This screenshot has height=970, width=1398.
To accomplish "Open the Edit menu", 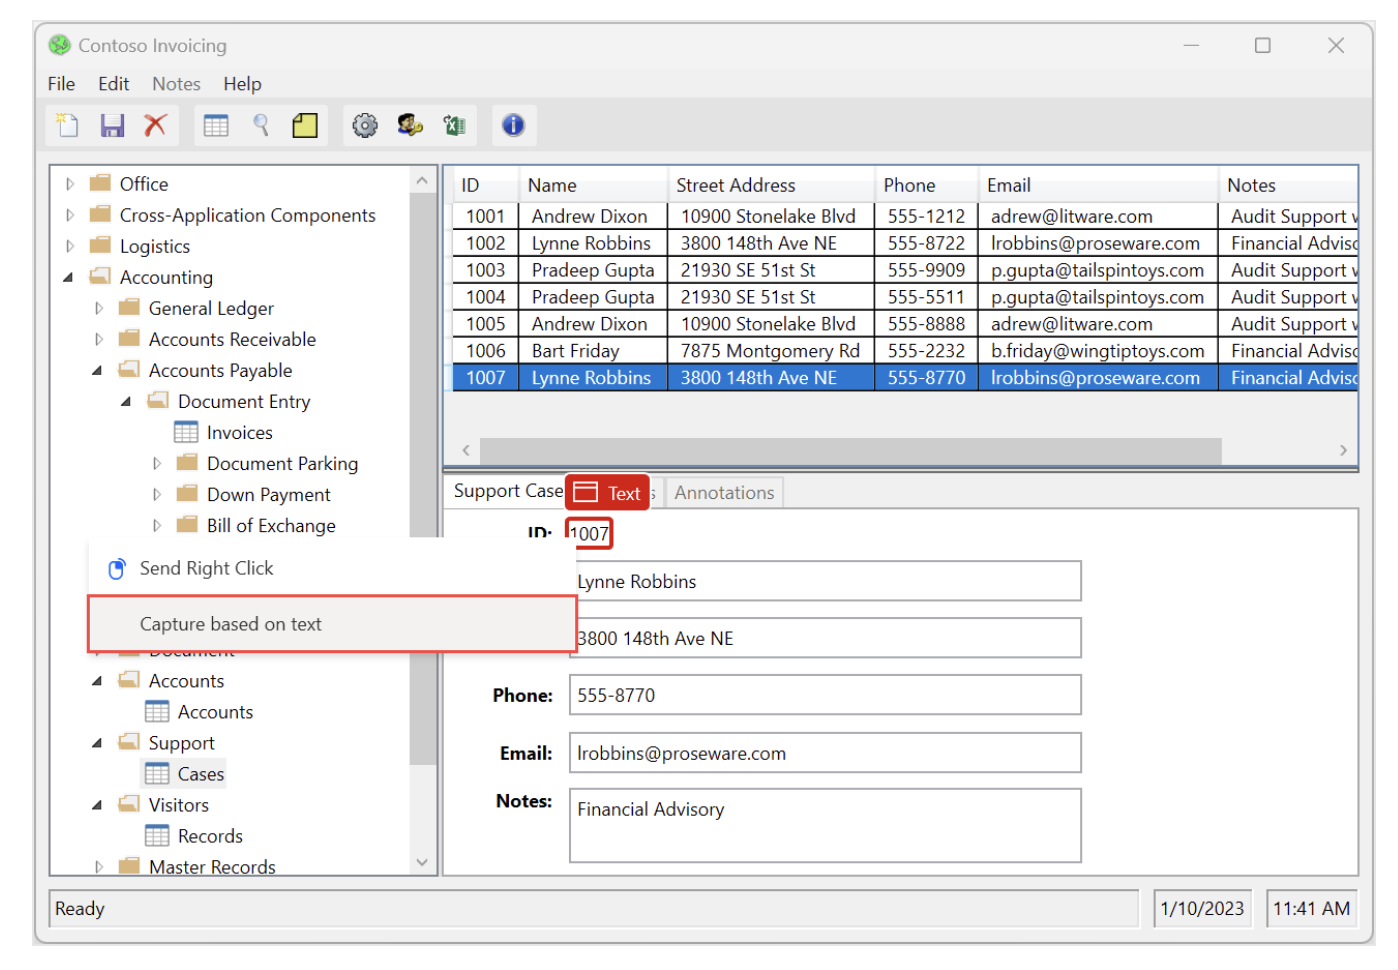I will 113,84.
